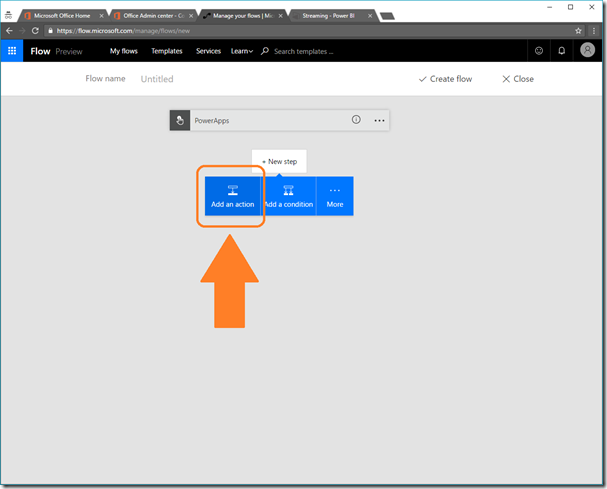Click the Untitled flow name field

[x=157, y=79]
